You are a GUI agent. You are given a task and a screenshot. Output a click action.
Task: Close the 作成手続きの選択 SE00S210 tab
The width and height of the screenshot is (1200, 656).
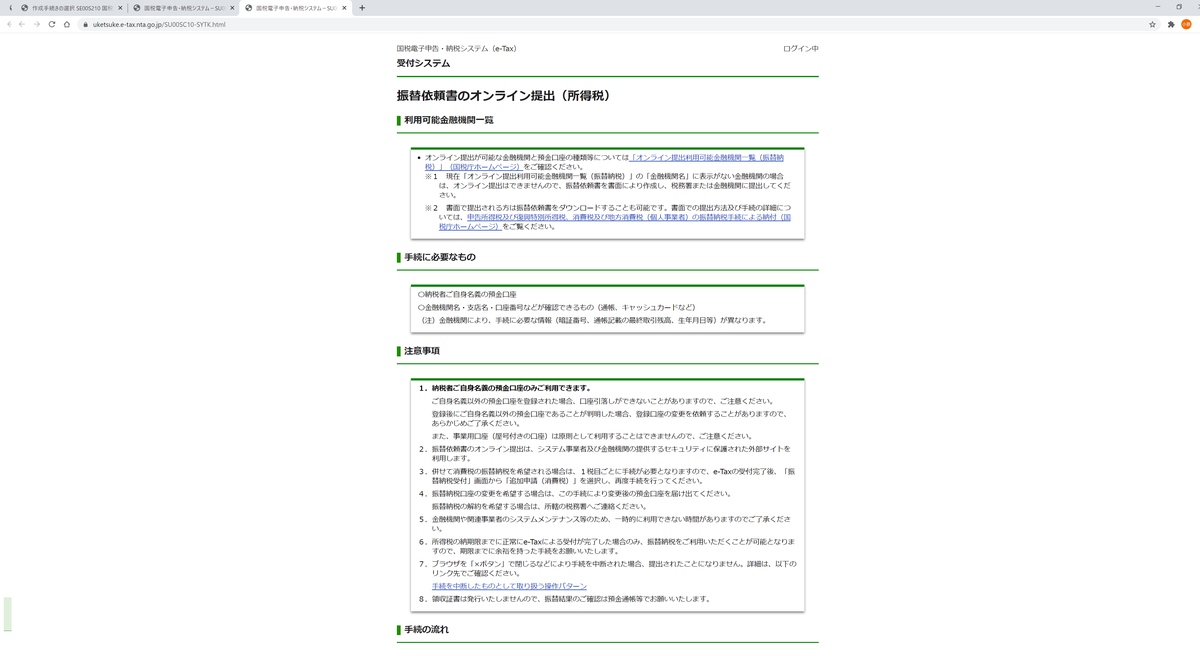tap(121, 8)
